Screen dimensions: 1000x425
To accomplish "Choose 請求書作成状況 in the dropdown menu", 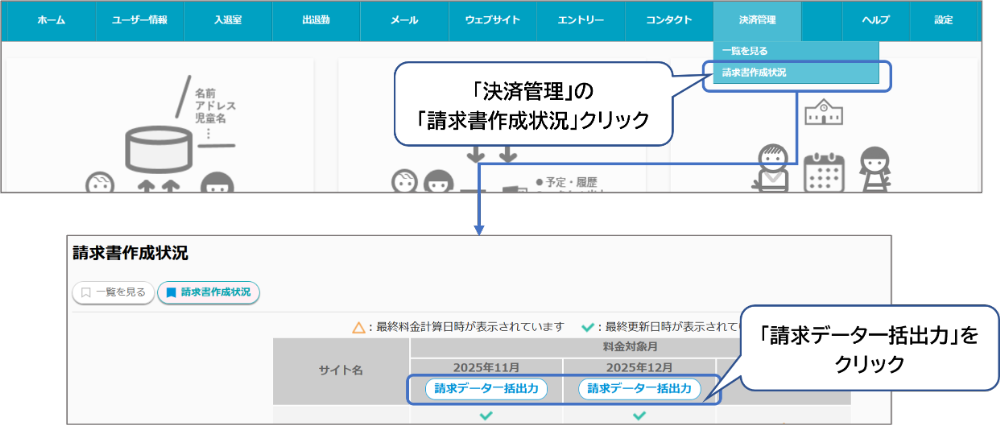I will (754, 73).
